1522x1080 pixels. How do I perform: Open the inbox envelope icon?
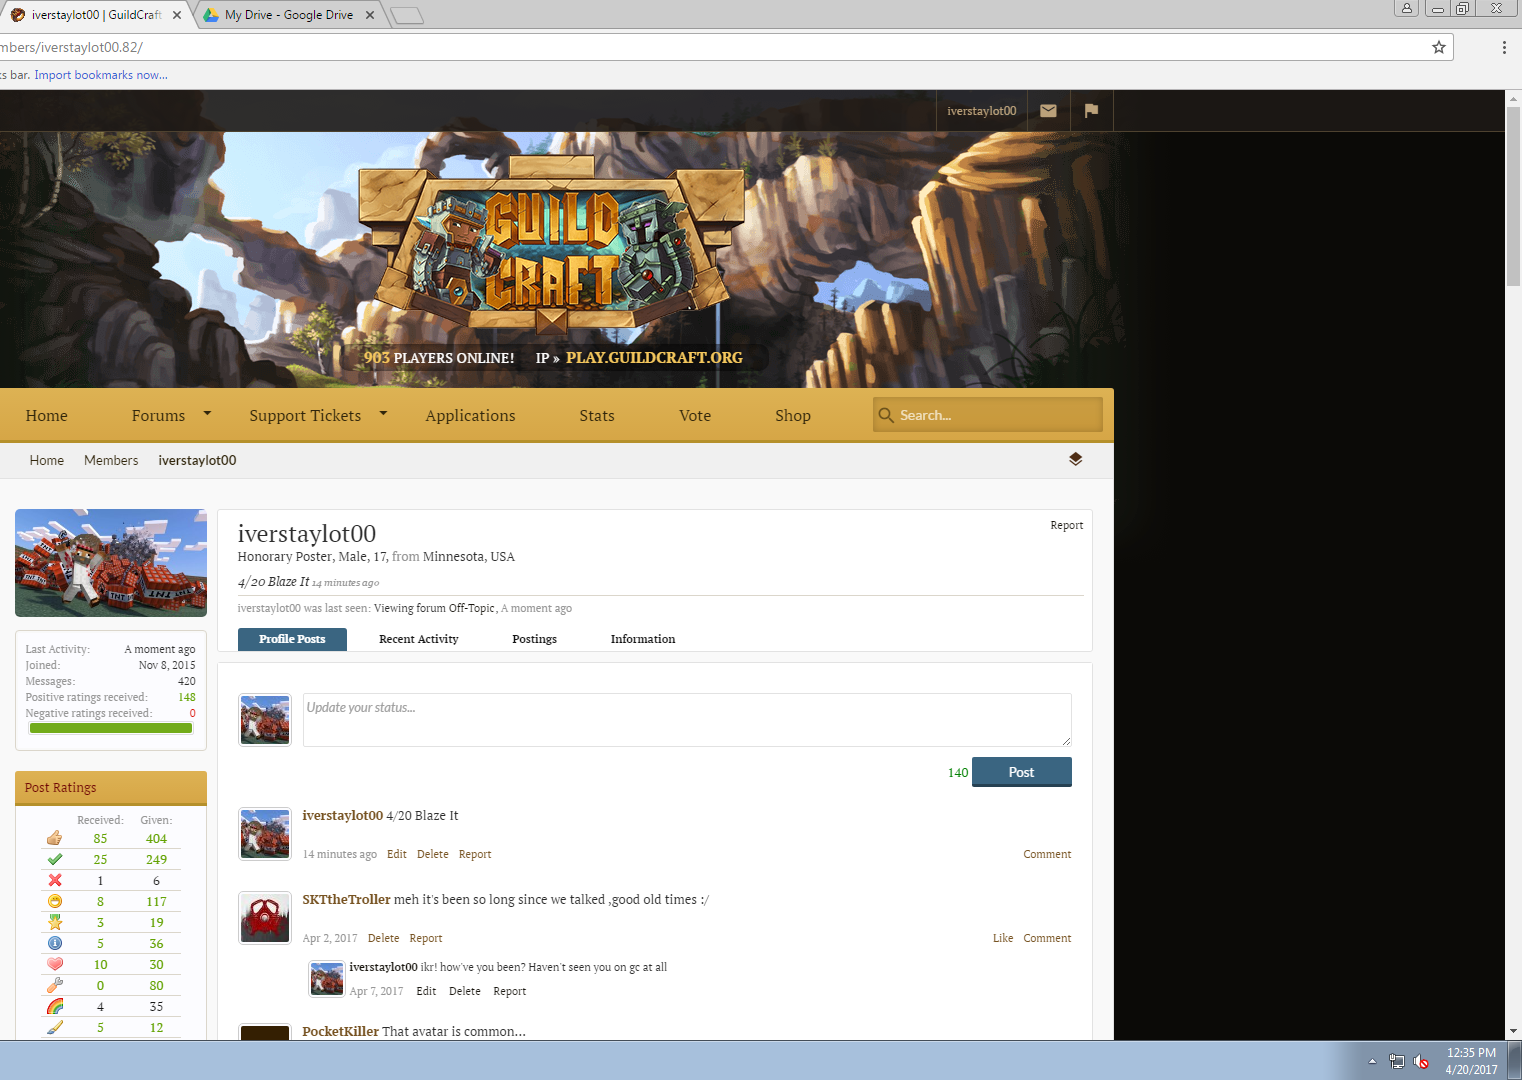click(x=1048, y=111)
